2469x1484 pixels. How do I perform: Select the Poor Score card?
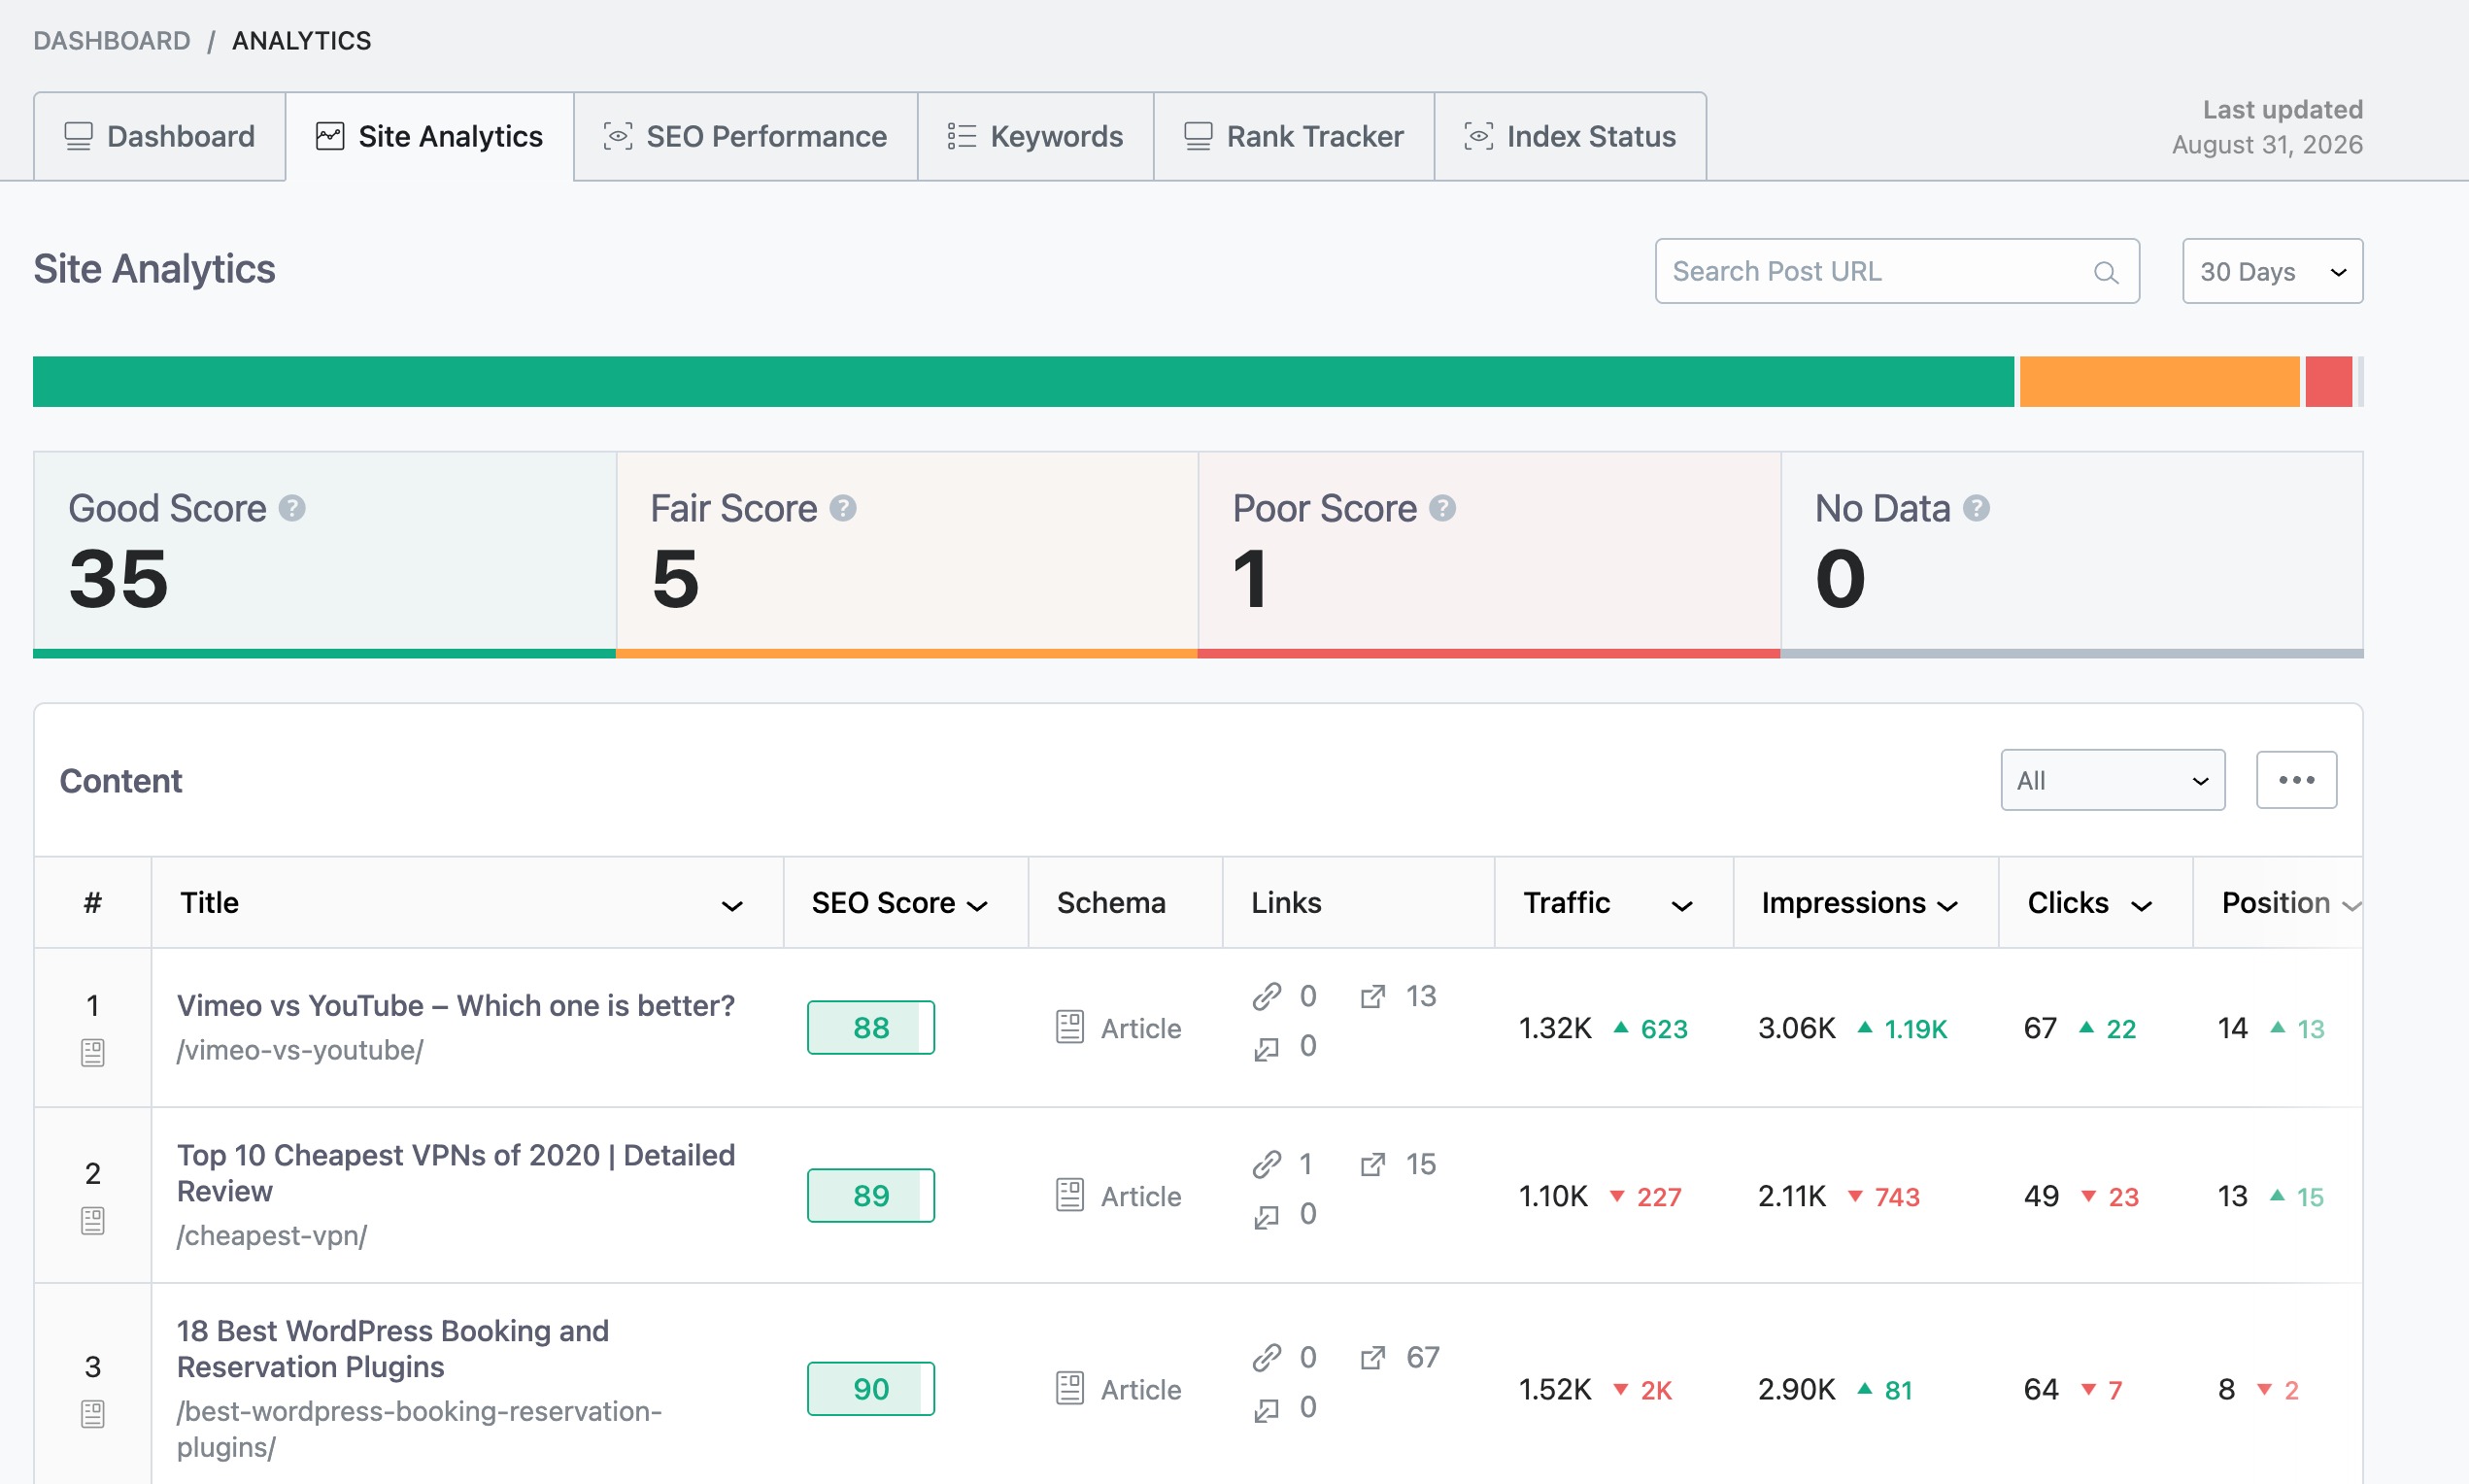coord(1489,554)
